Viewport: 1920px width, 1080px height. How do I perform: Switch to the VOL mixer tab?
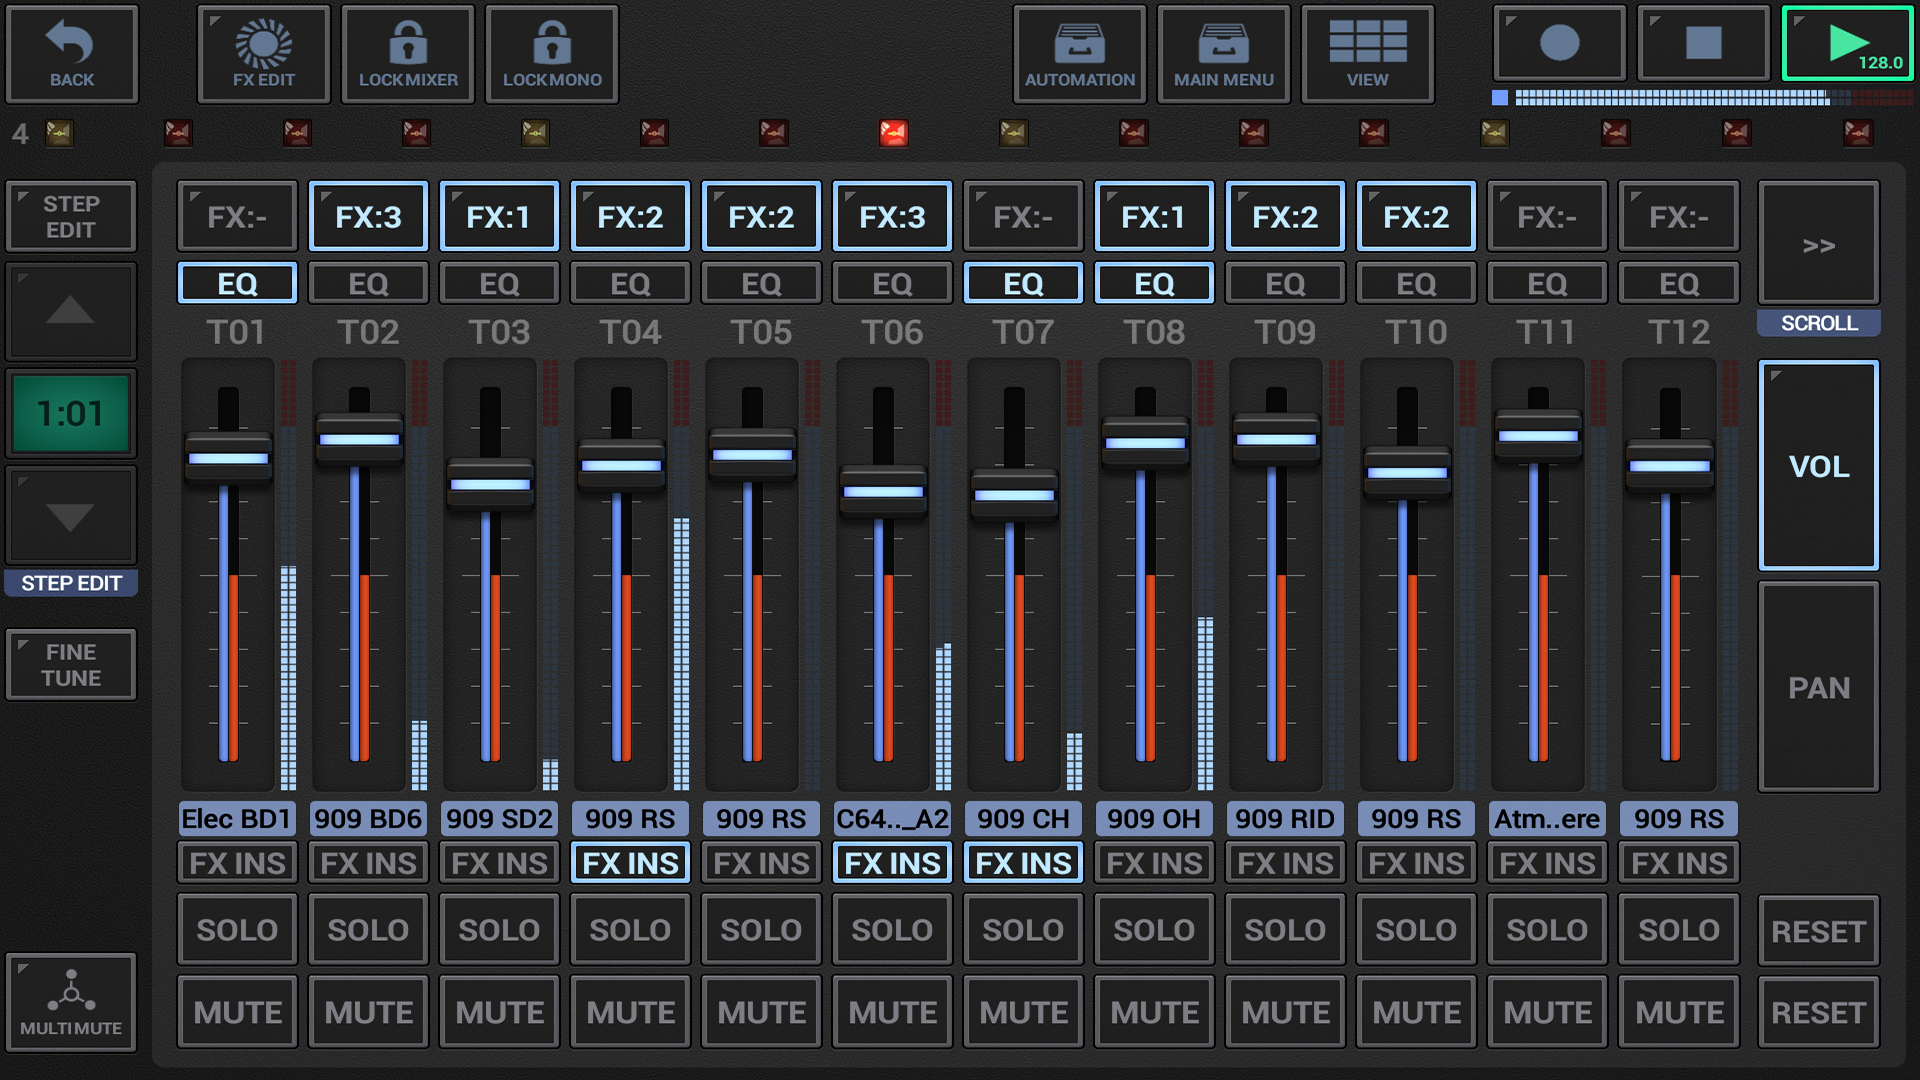[1818, 465]
